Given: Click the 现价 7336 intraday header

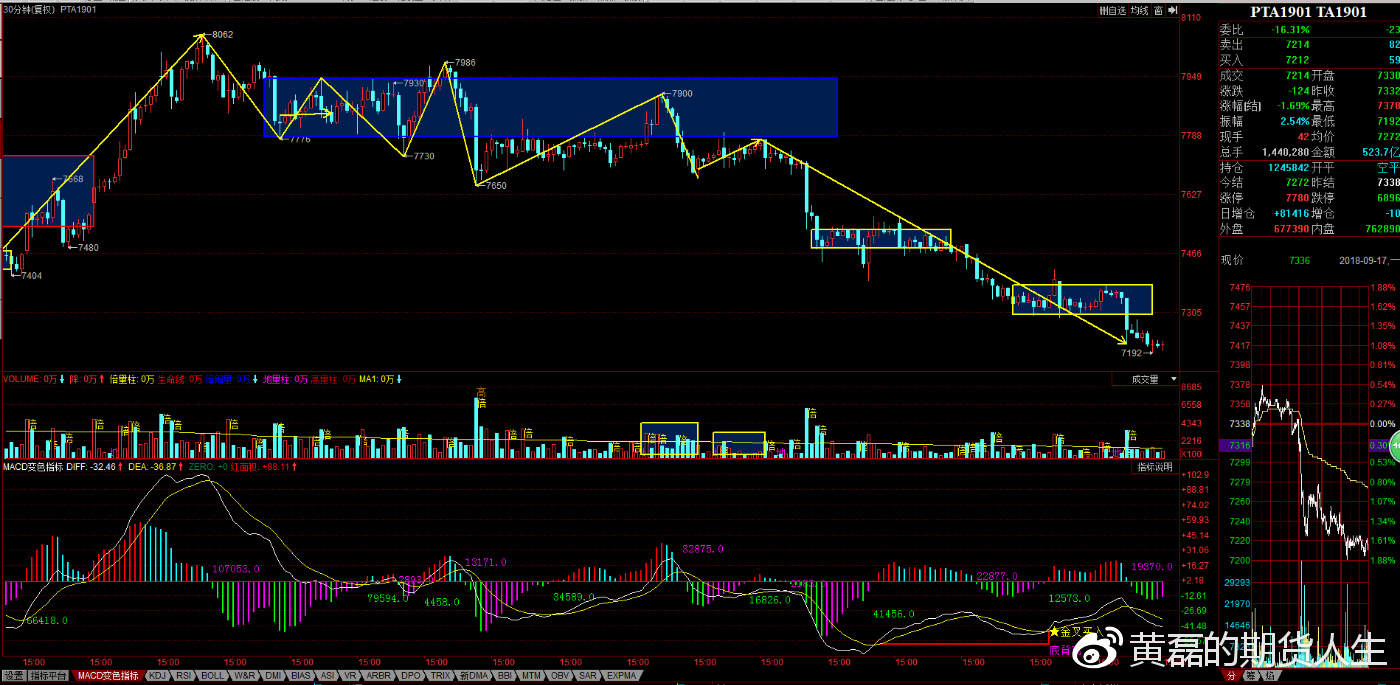Looking at the screenshot, I should pyautogui.click(x=1265, y=260).
